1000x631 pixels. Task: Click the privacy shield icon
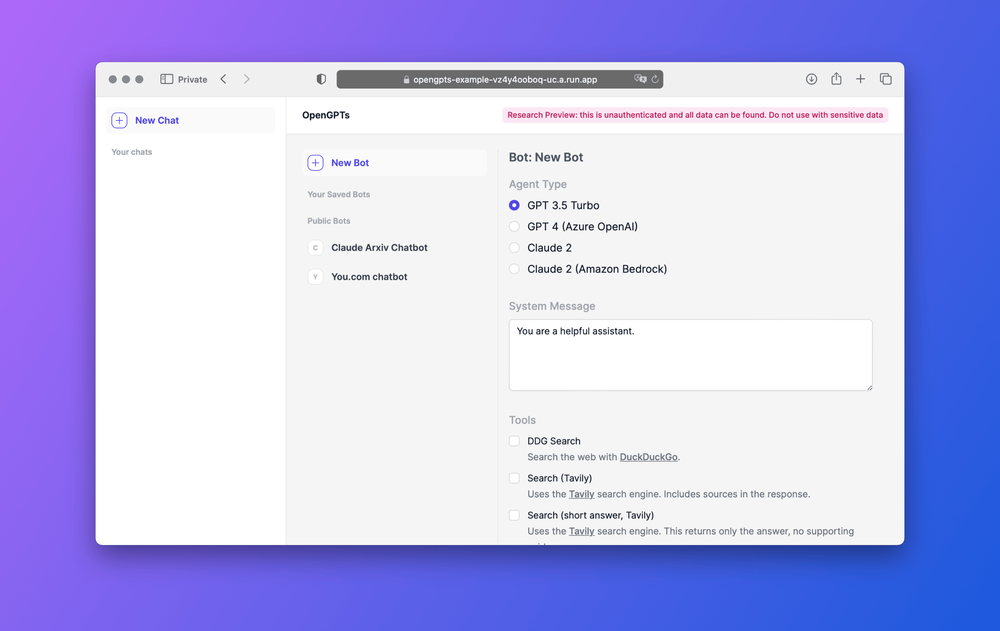321,79
